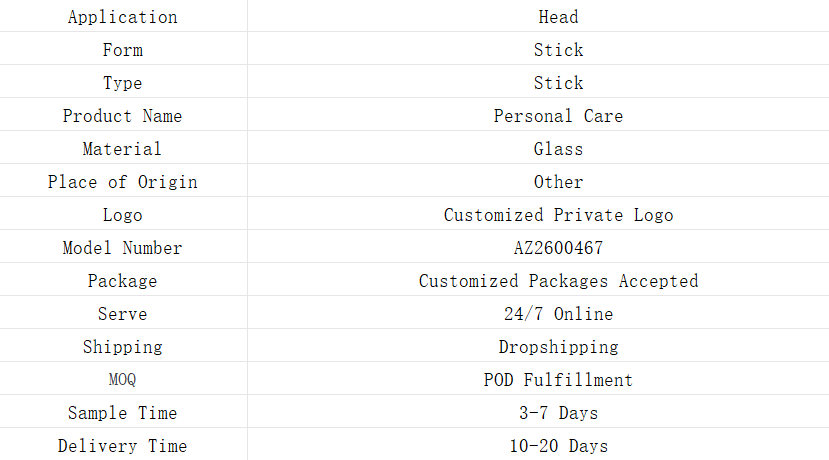
Task: Select model number AZ2600467
Action: 558,248
